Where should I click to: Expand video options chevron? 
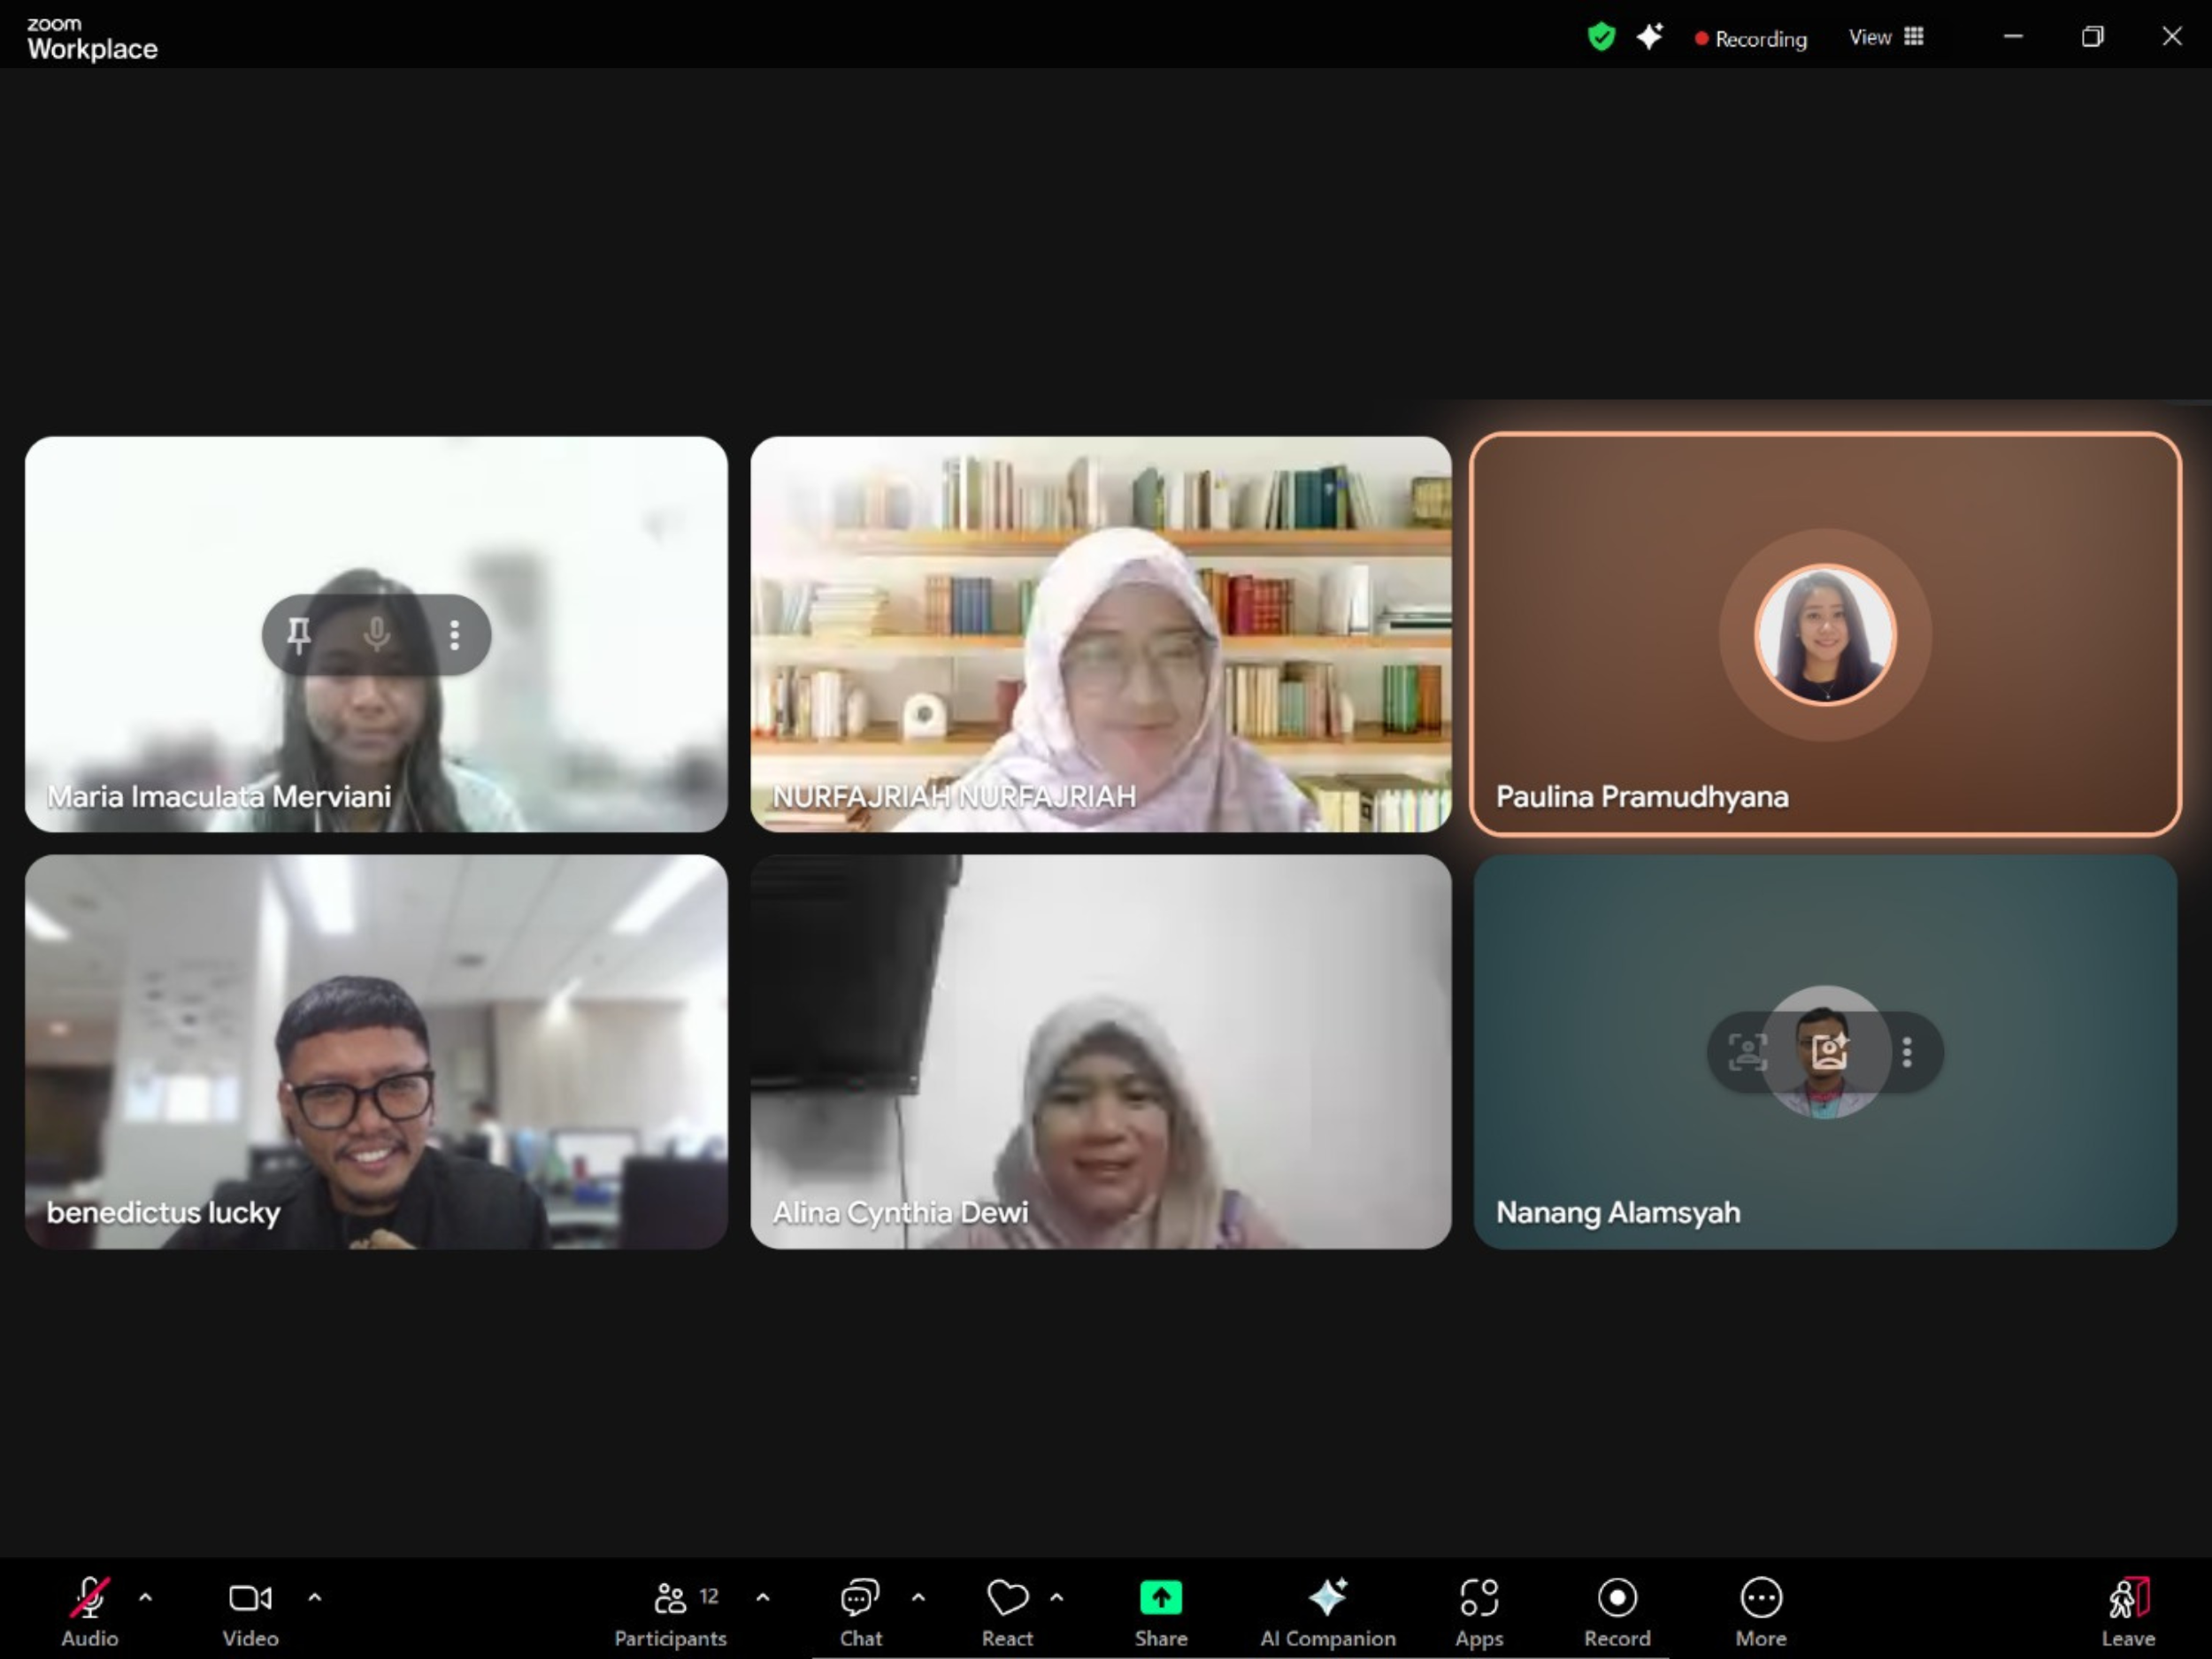tap(315, 1597)
